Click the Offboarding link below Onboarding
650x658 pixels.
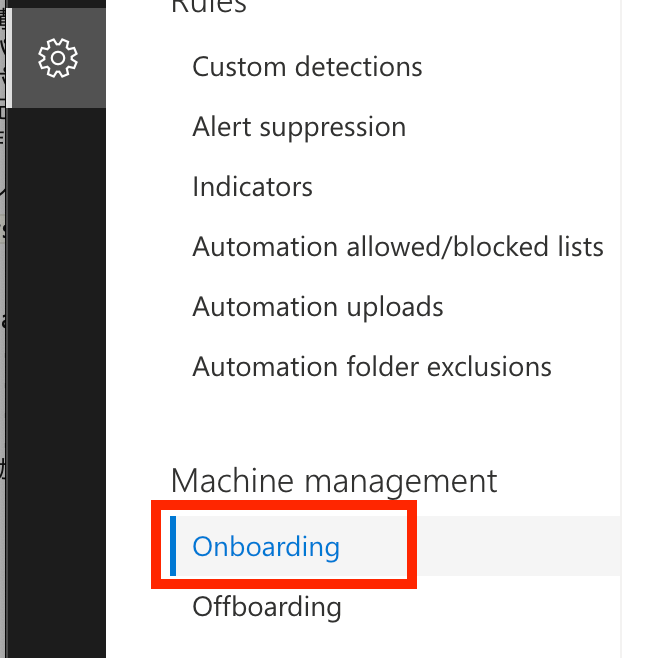coord(267,607)
